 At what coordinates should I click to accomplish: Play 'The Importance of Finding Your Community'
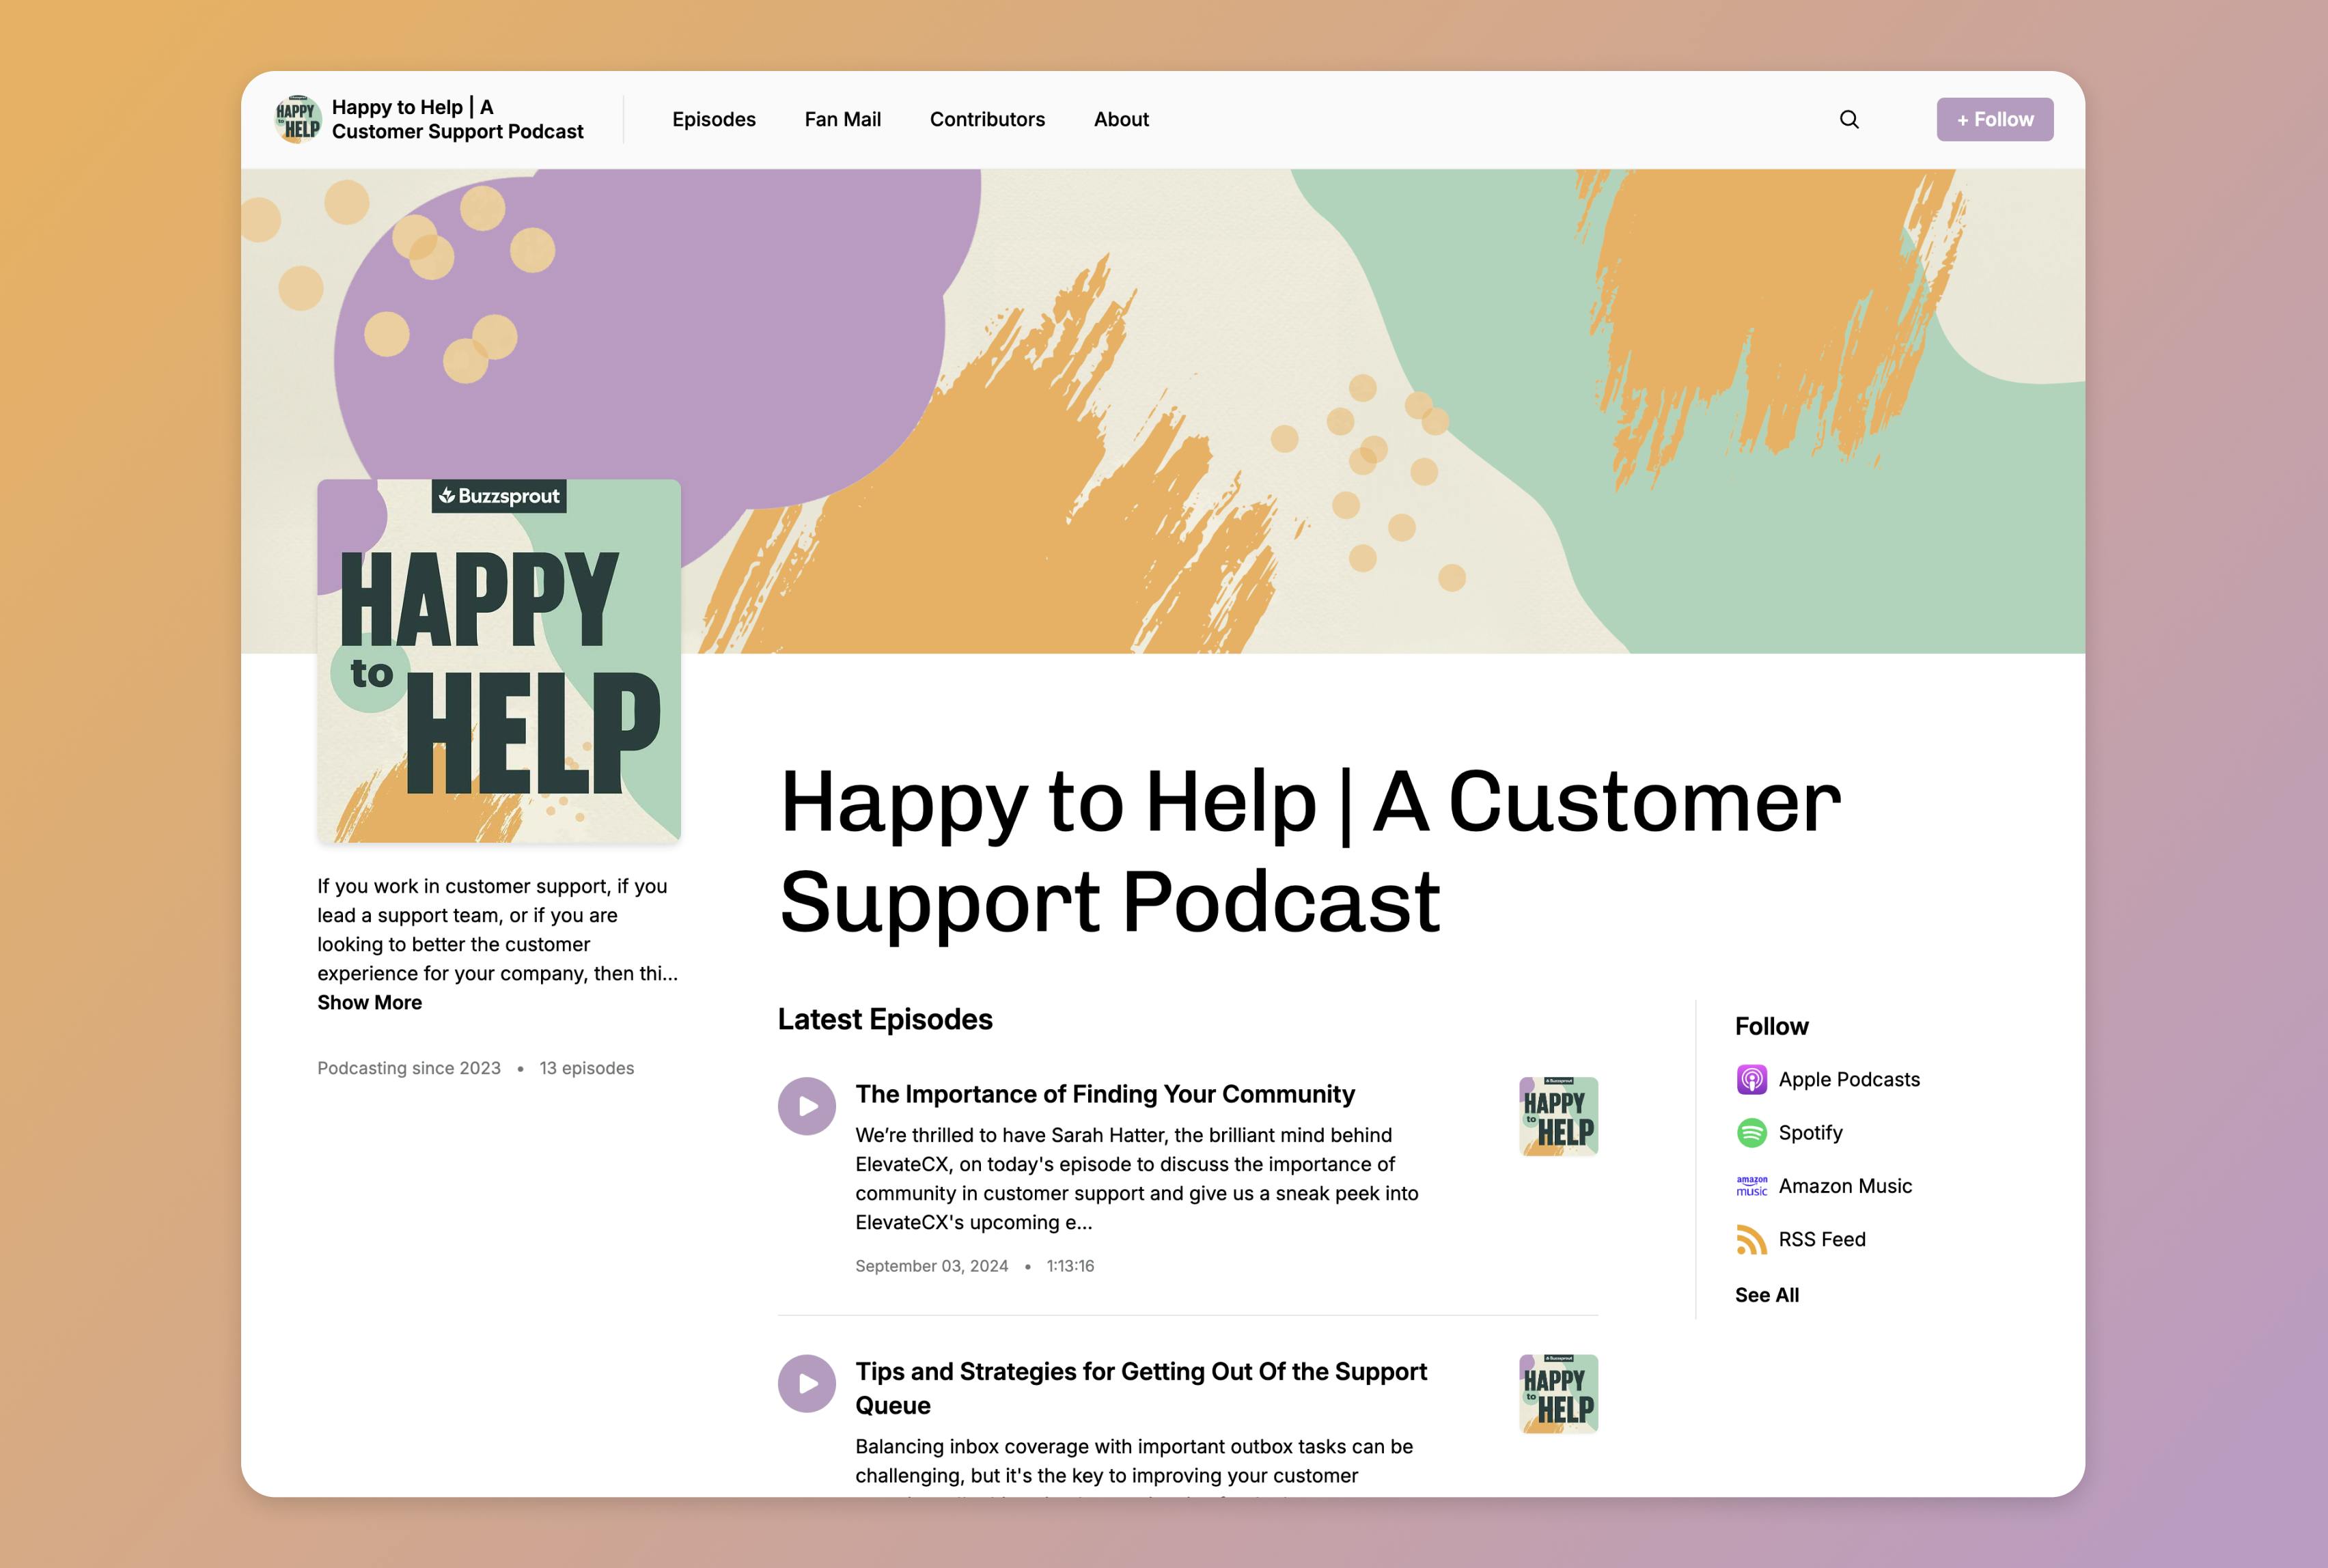[x=806, y=1105]
